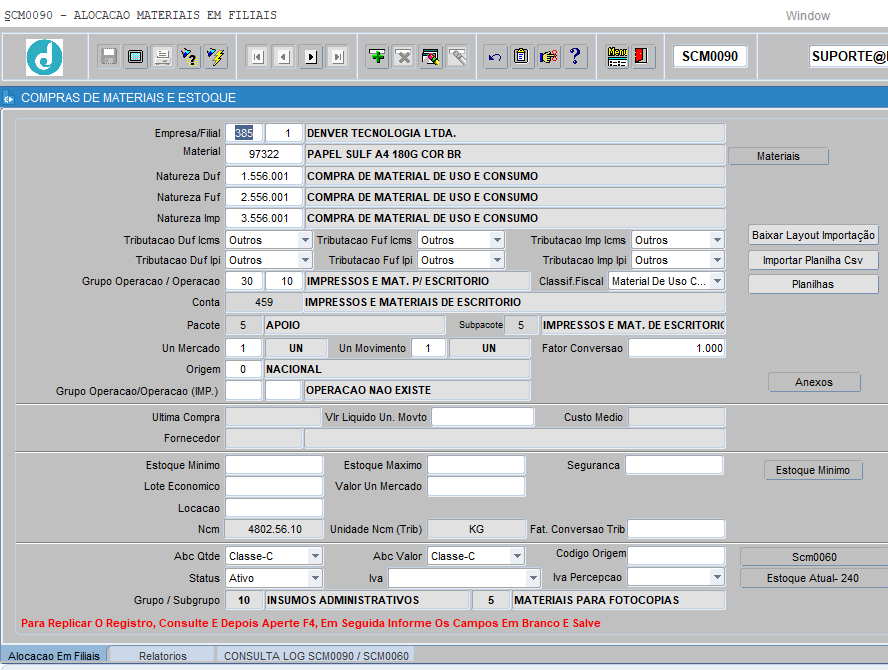Click the Lote Economico input field

[274, 486]
